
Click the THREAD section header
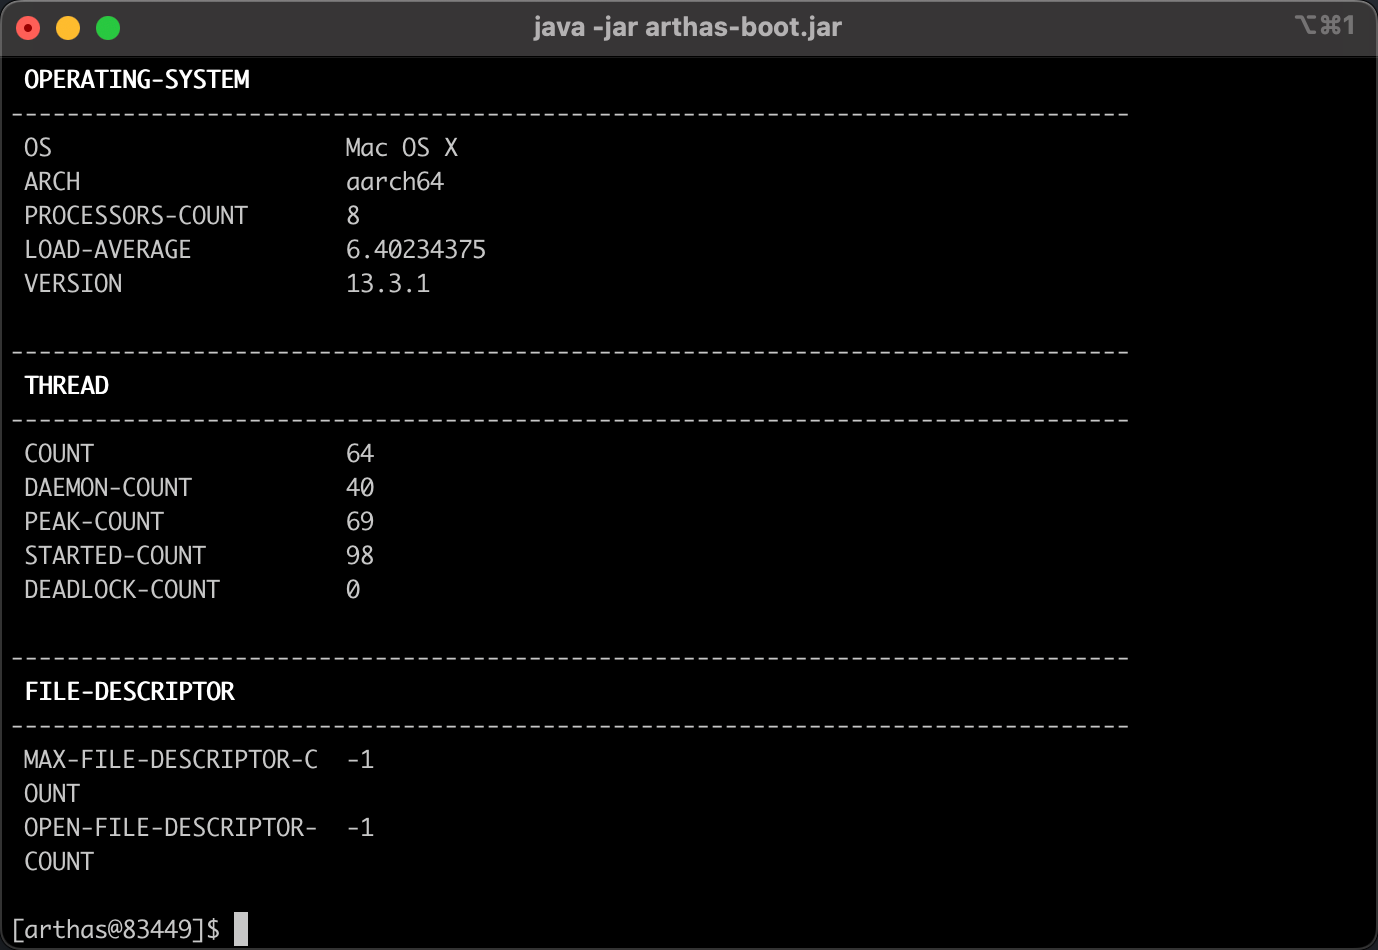pos(67,386)
